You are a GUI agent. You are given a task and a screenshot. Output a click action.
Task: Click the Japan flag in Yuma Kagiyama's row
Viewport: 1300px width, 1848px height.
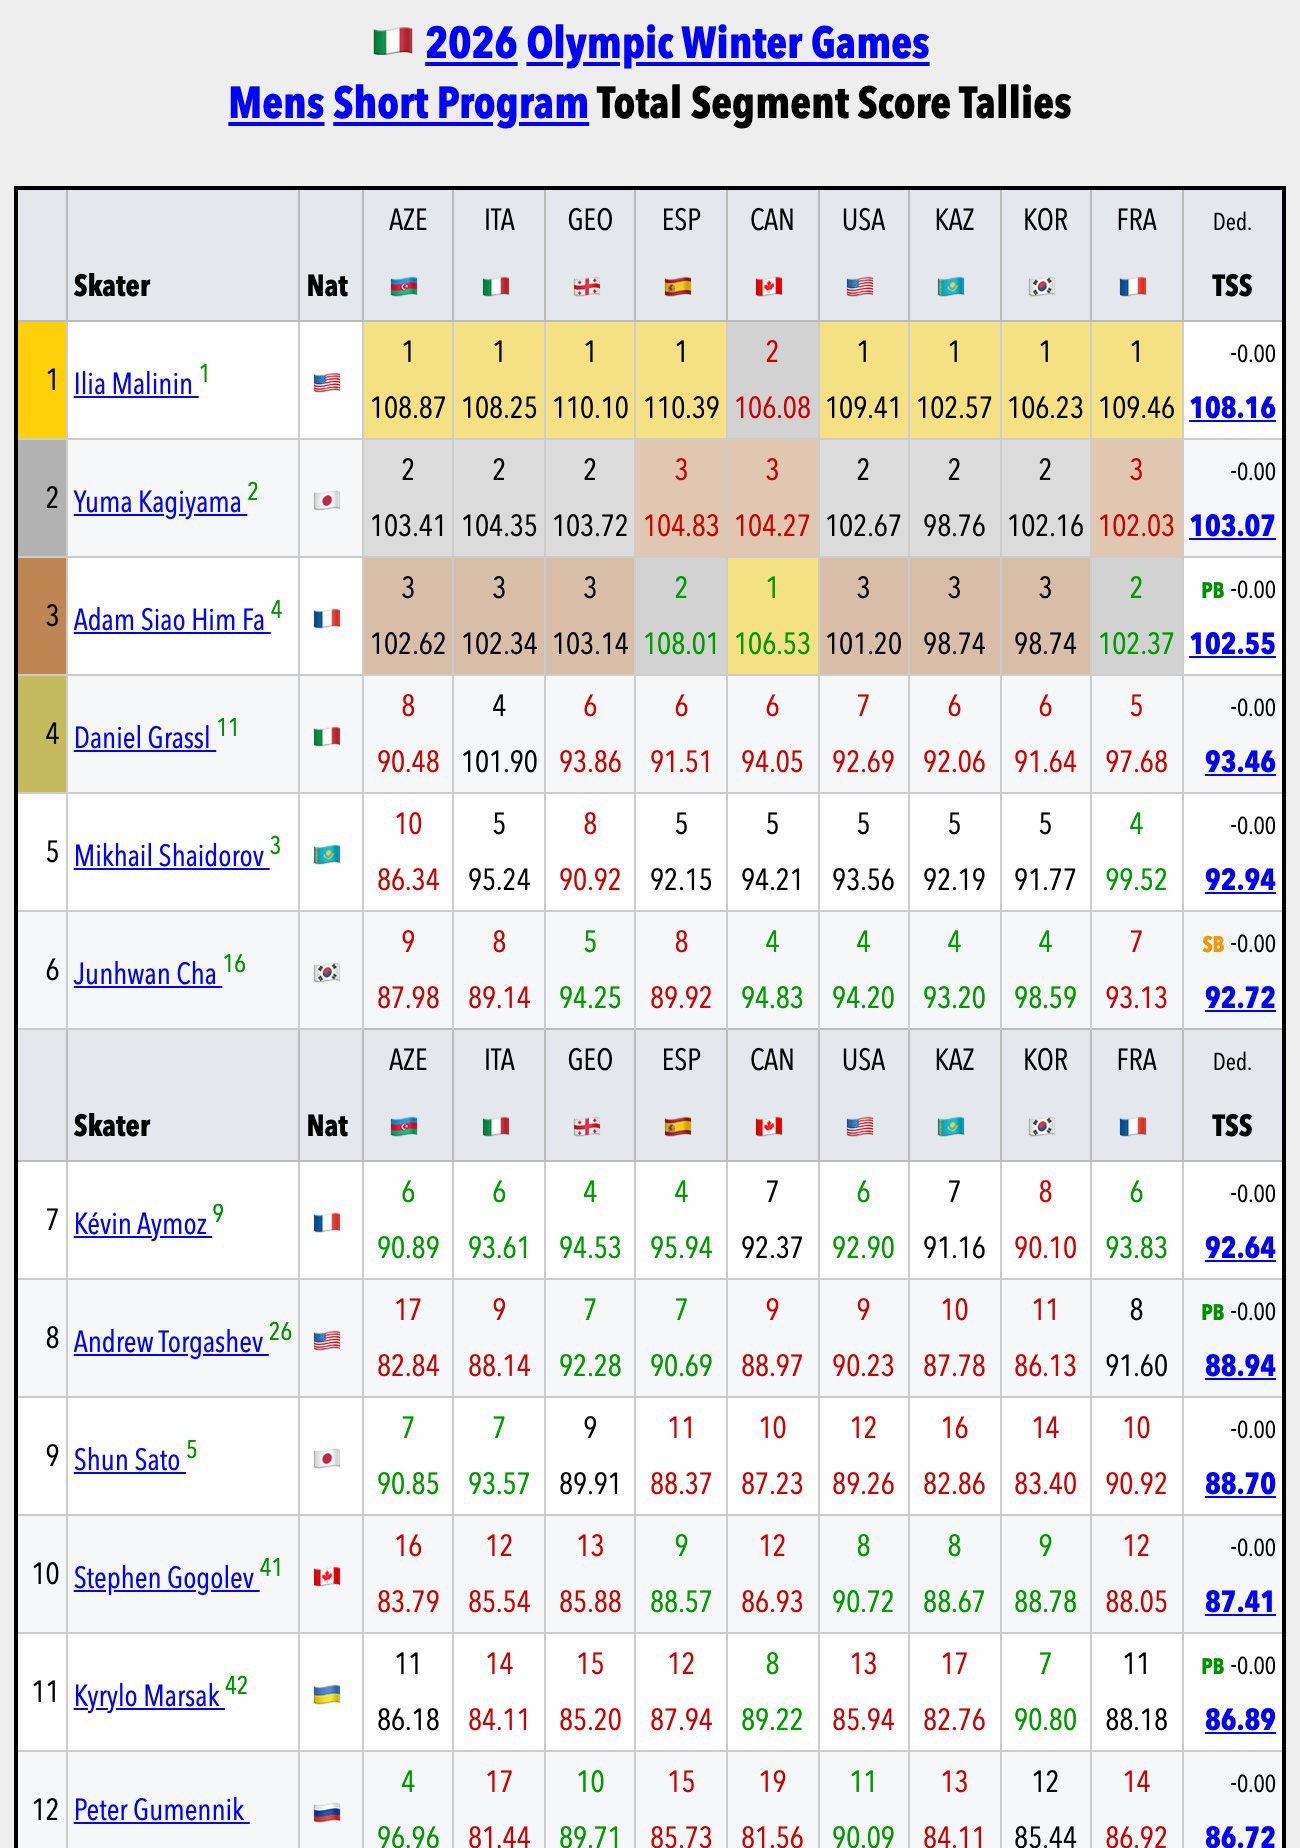pos(327,500)
